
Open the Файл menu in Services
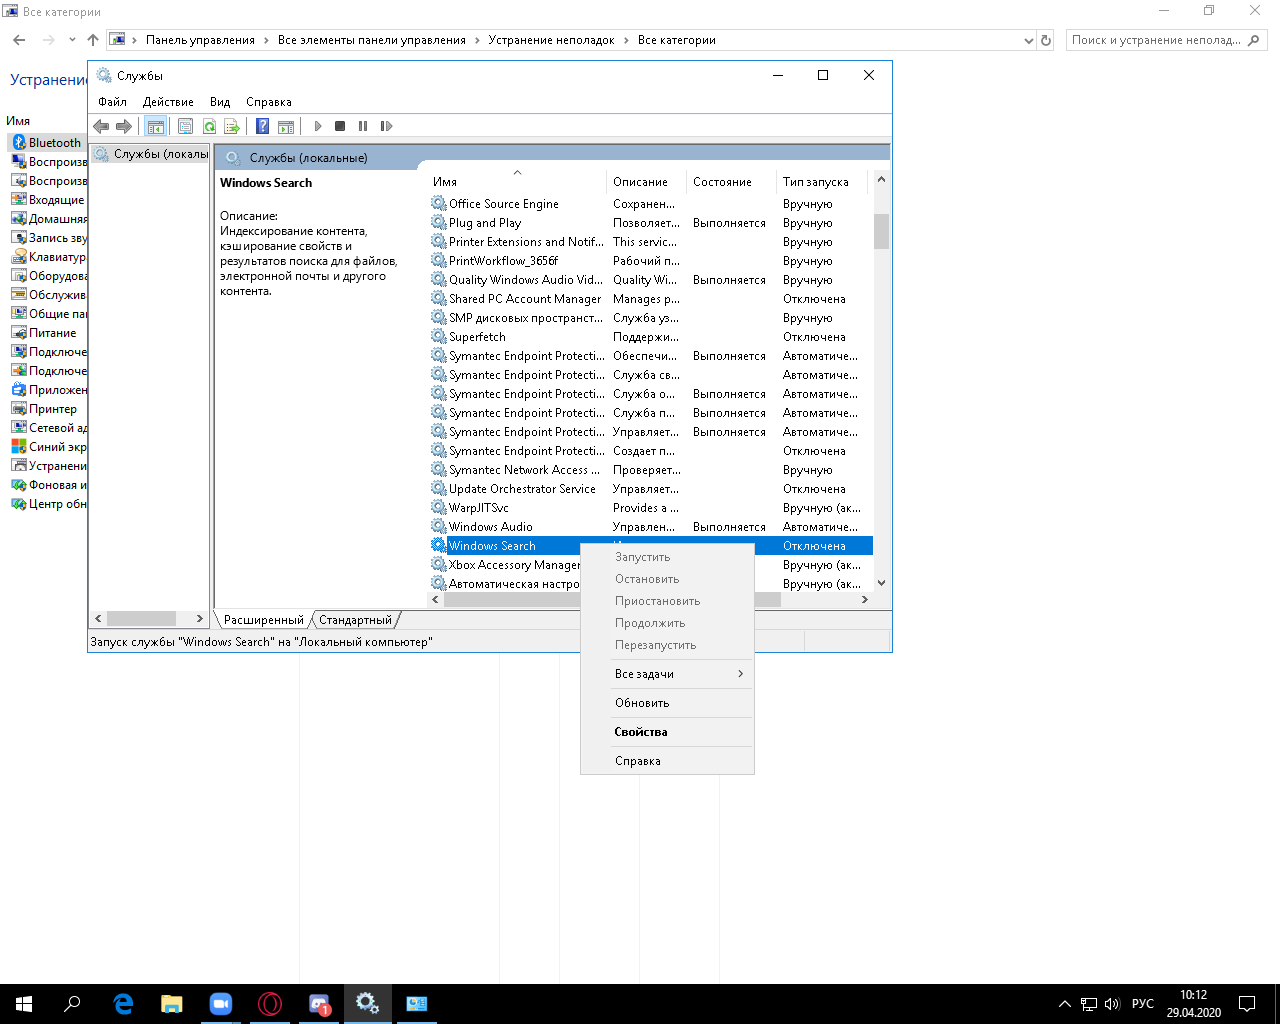point(112,102)
